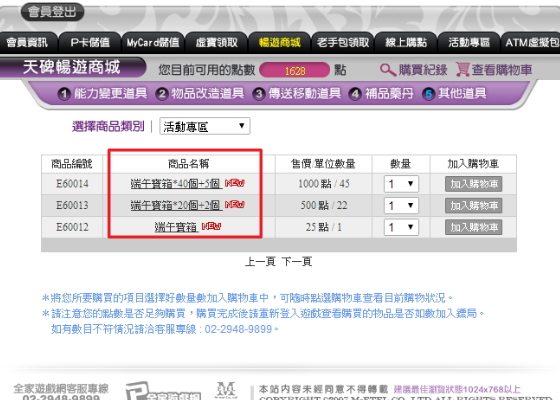Click the 會員登出 logout button
The height and width of the screenshot is (400, 560).
coord(52,12)
